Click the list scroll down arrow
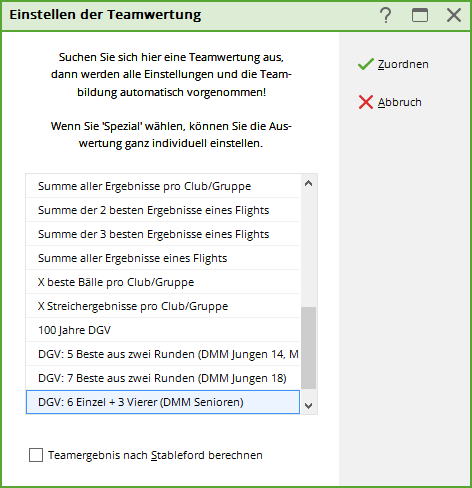This screenshot has height=488, width=472. coord(309,405)
